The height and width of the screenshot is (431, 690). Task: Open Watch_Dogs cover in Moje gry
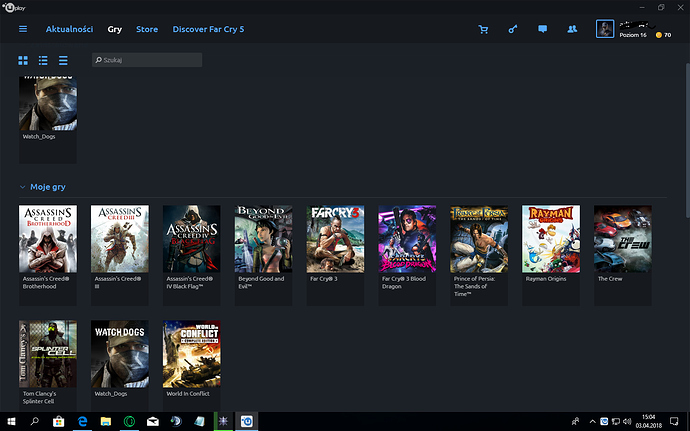click(x=120, y=354)
